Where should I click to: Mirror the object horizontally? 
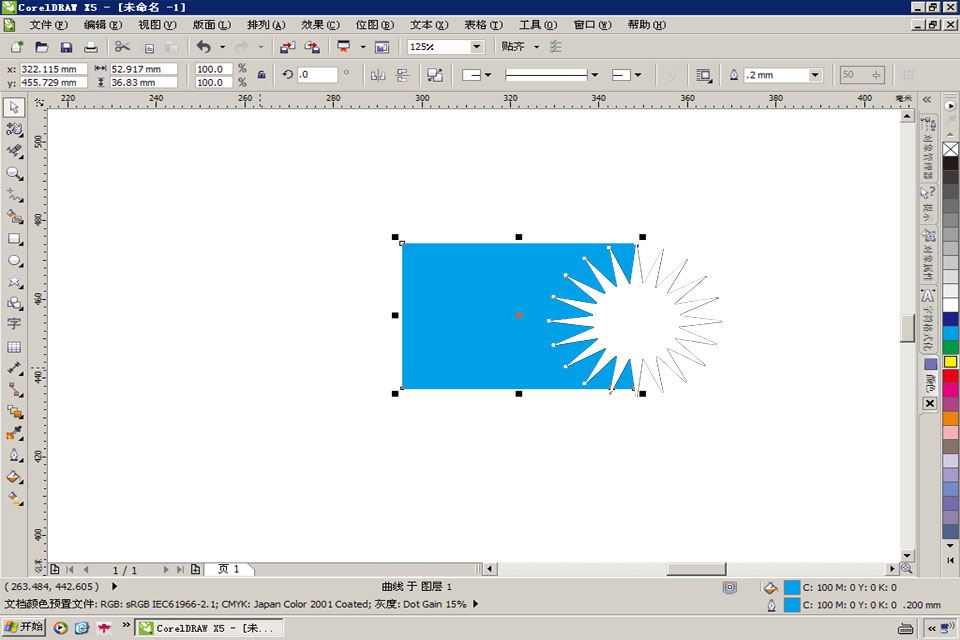click(x=378, y=75)
